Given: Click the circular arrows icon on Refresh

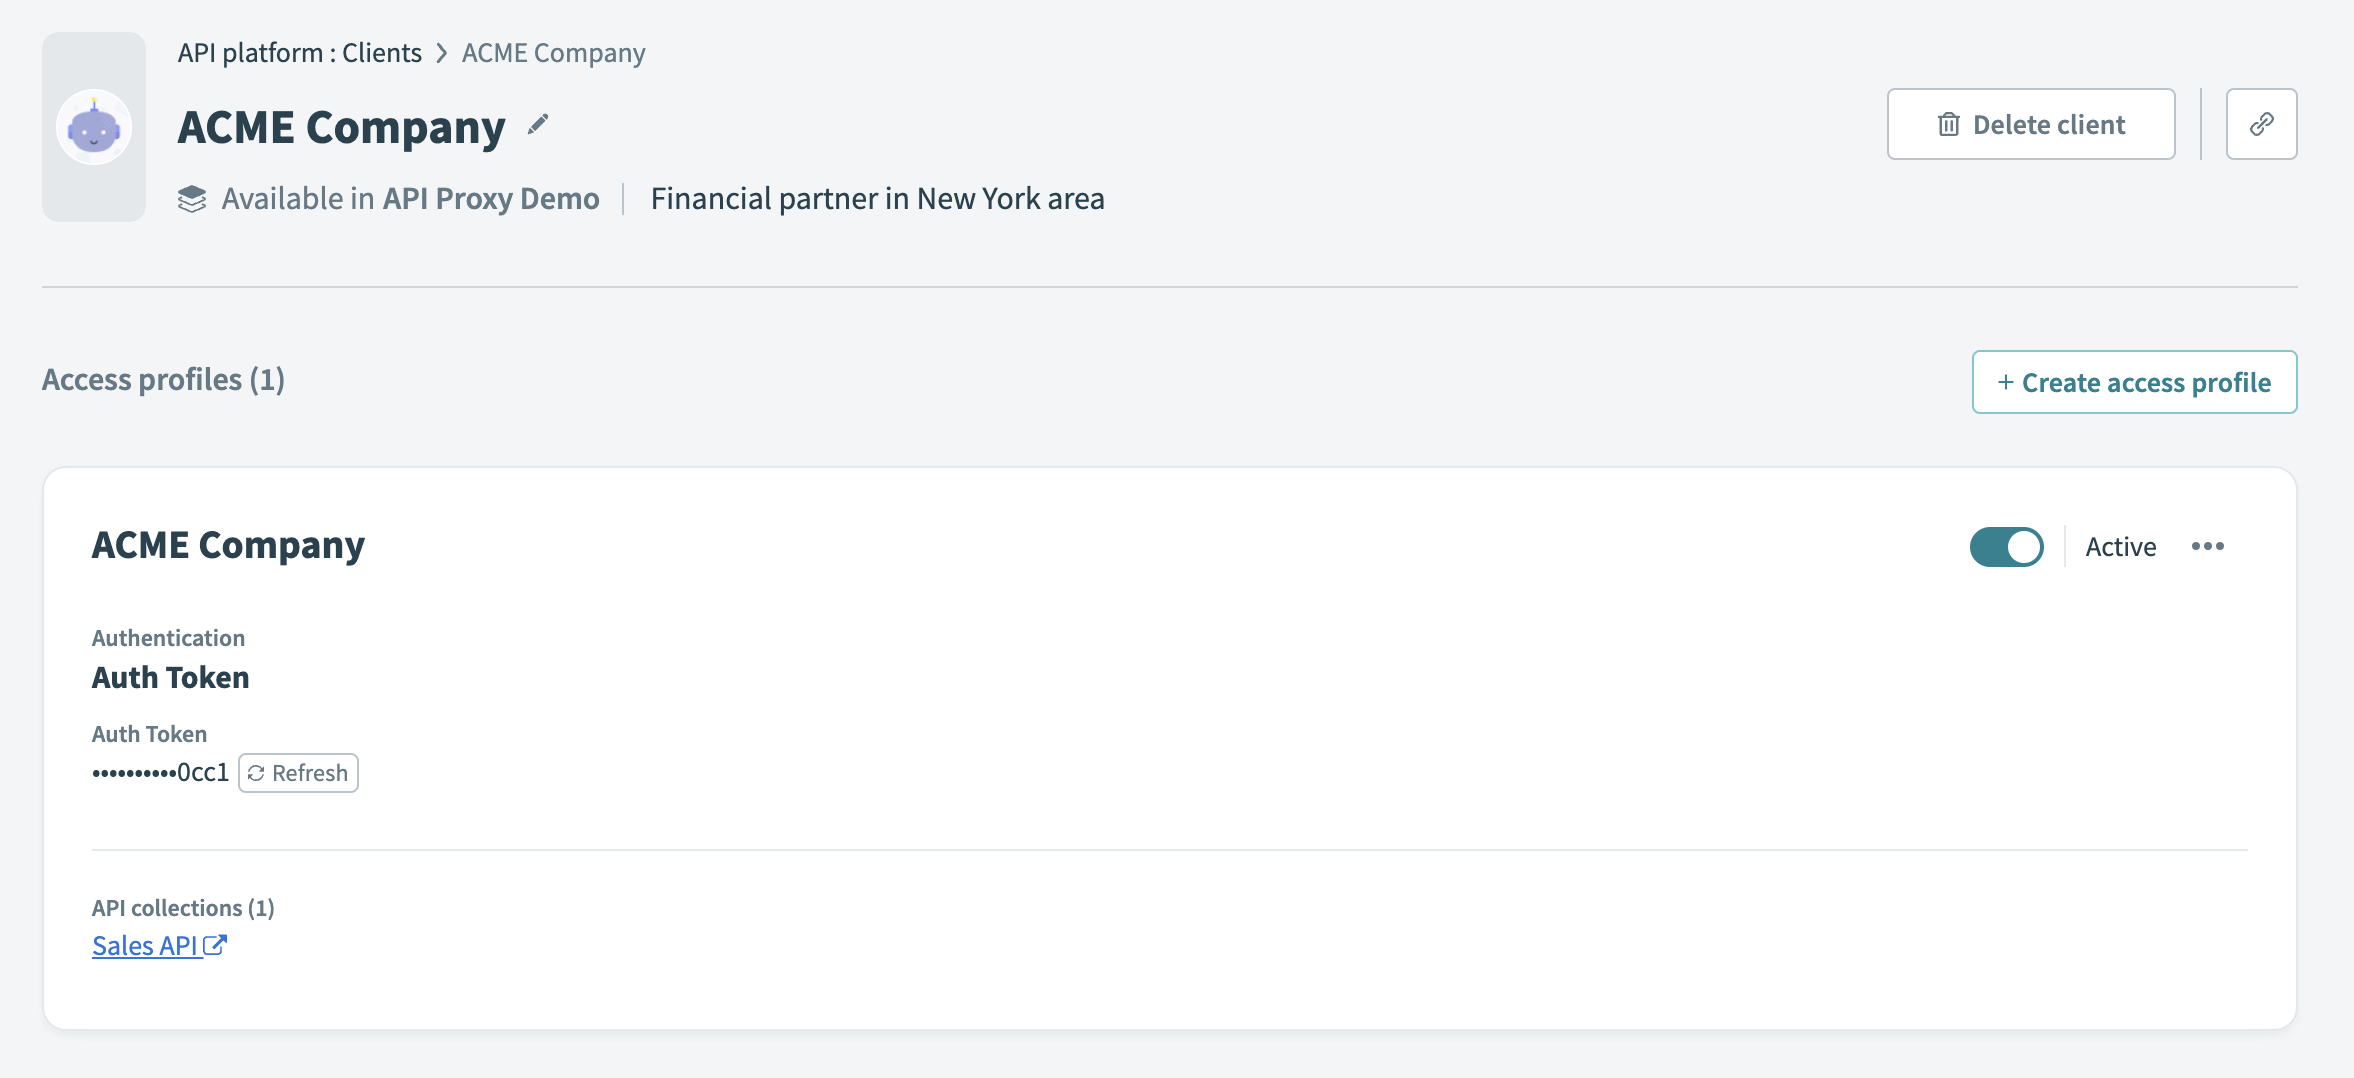Looking at the screenshot, I should pos(256,773).
